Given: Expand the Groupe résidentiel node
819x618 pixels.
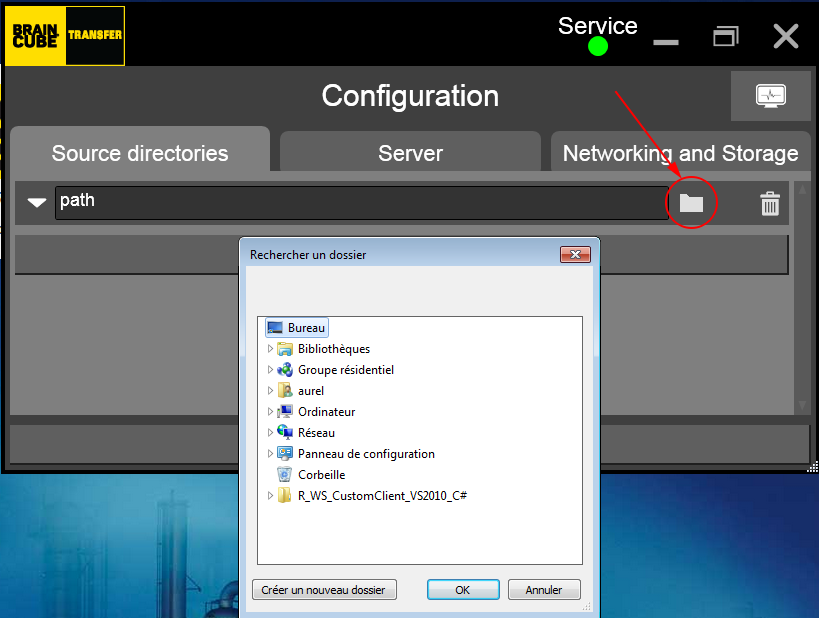Looking at the screenshot, I should point(269,369).
